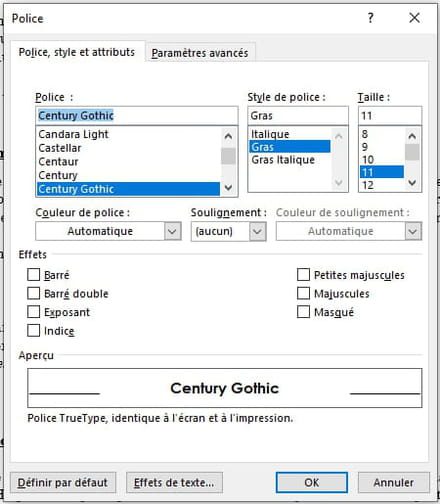Select Gras Italique in style list
The height and width of the screenshot is (504, 440).
point(283,160)
